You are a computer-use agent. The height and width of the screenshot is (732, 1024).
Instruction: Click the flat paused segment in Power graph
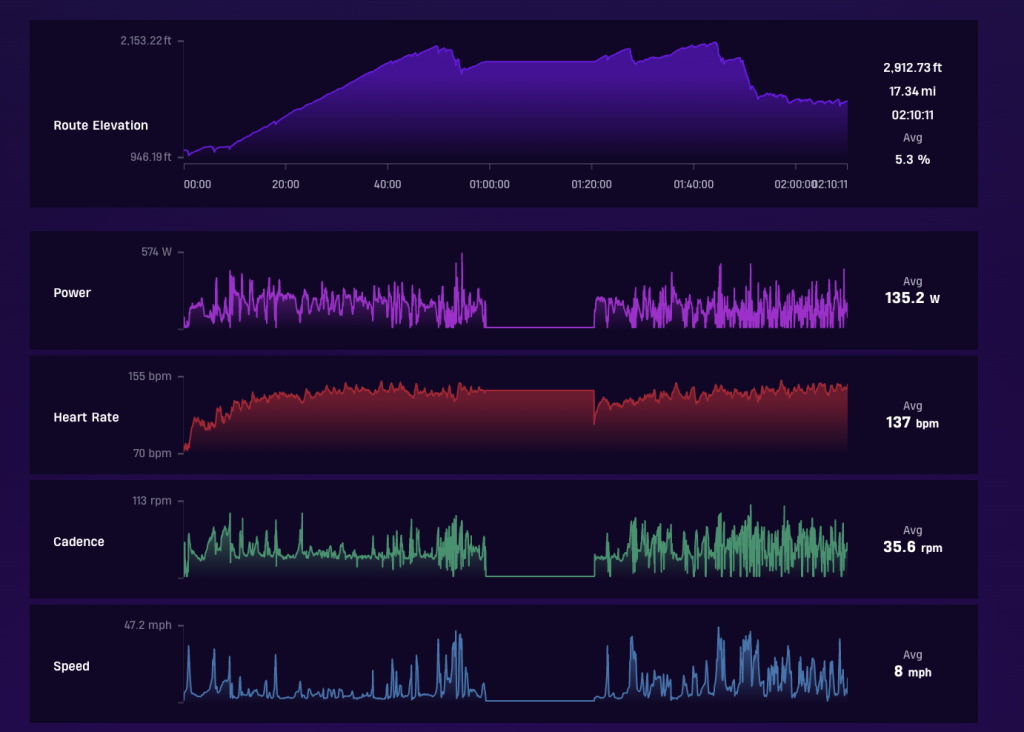click(x=539, y=326)
